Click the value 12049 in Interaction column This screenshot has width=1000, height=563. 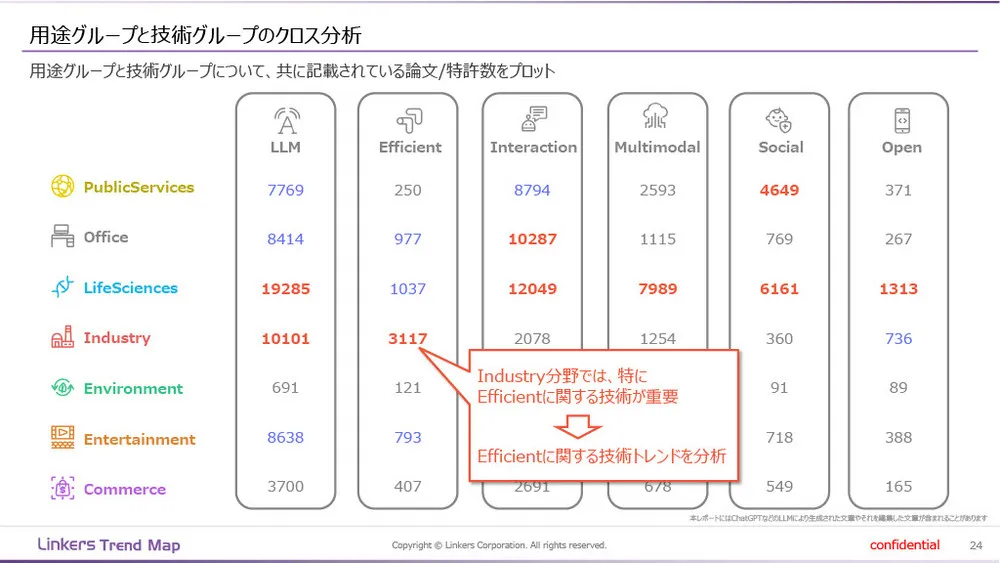point(533,289)
